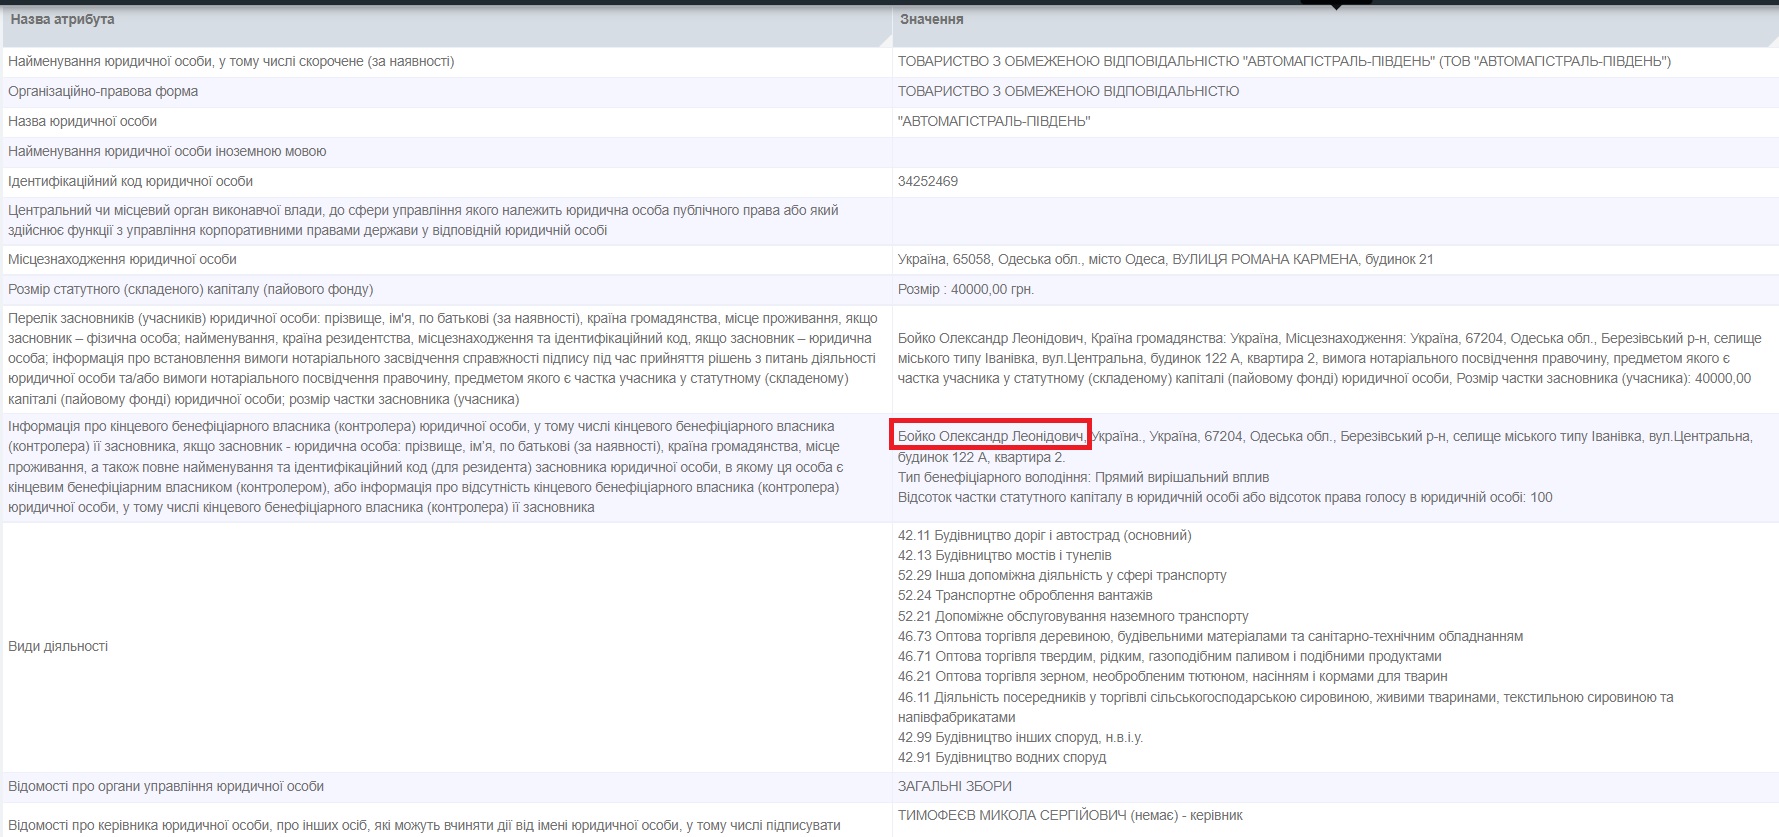Select director 'ТИМОФЕЄВ МИКОЛА СЕРГІЙОВИЧ (немає) - керівник'
Image resolution: width=1779 pixels, height=837 pixels.
pos(1070,815)
